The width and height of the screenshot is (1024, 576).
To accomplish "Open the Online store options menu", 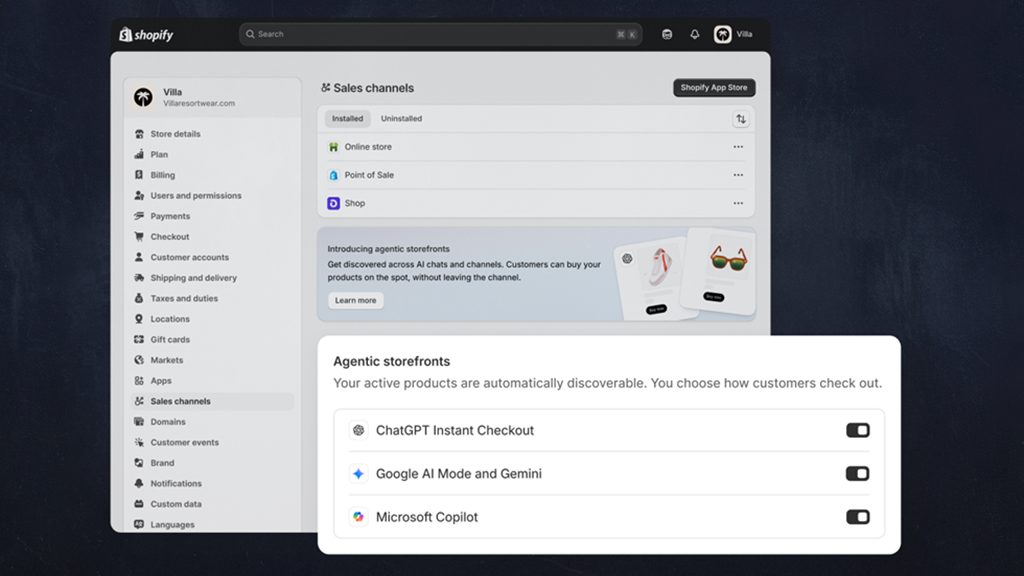I will coord(738,146).
